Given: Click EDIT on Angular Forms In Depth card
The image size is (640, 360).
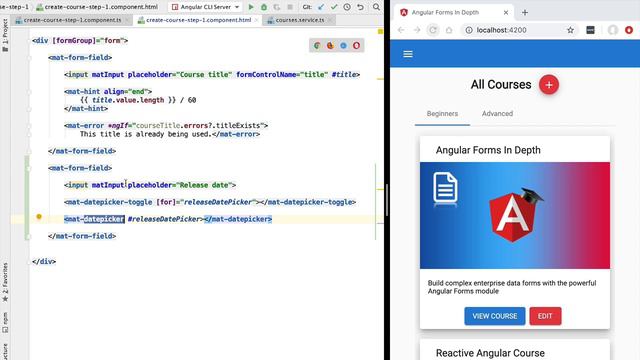Looking at the screenshot, I should (545, 316).
